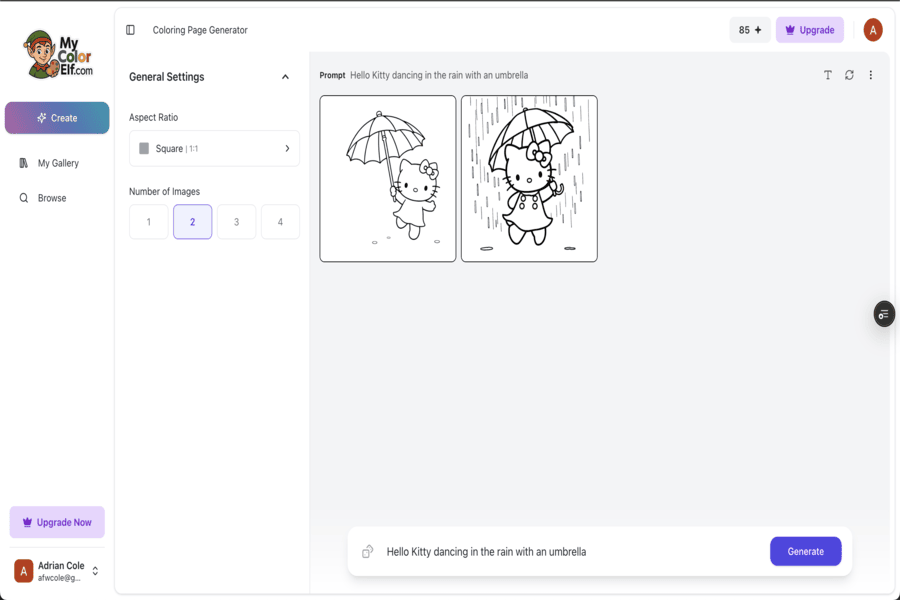Go to Browse in sidebar
The width and height of the screenshot is (900, 600).
point(51,198)
